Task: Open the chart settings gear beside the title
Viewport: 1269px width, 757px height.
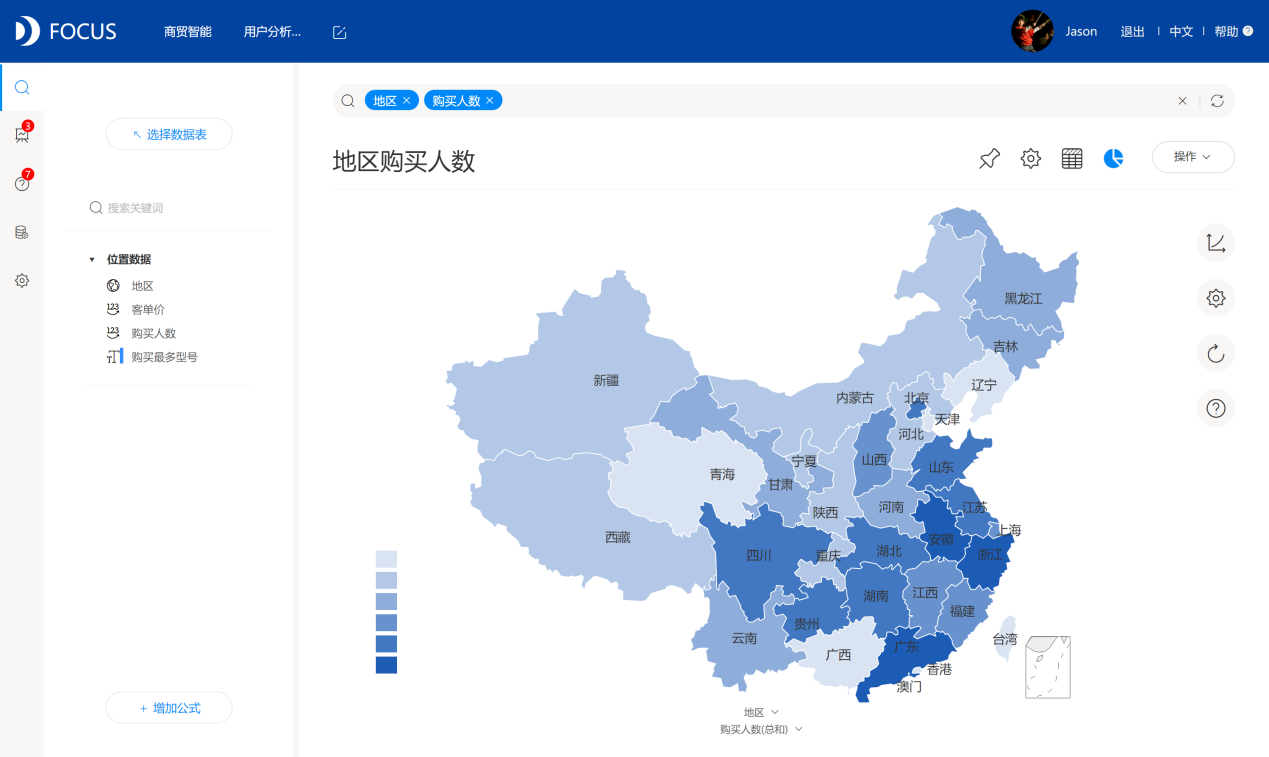Action: (1031, 158)
